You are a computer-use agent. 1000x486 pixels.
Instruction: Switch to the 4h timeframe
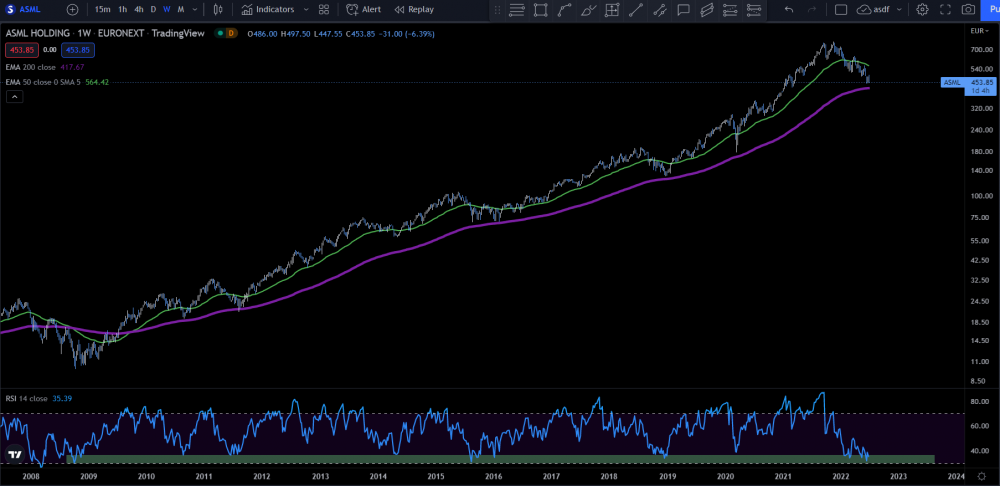click(138, 10)
